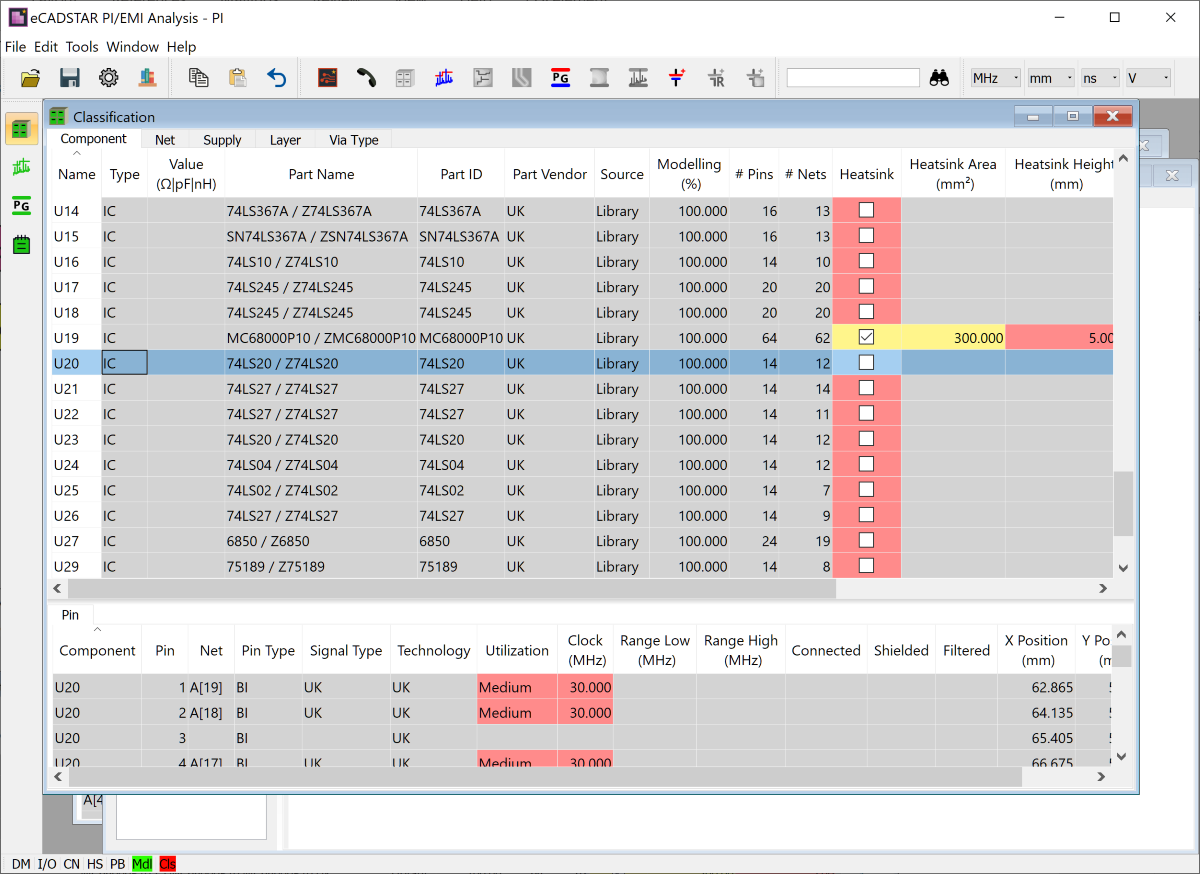Click the green notepad sidebar icon
The image size is (1200, 874).
[x=22, y=244]
